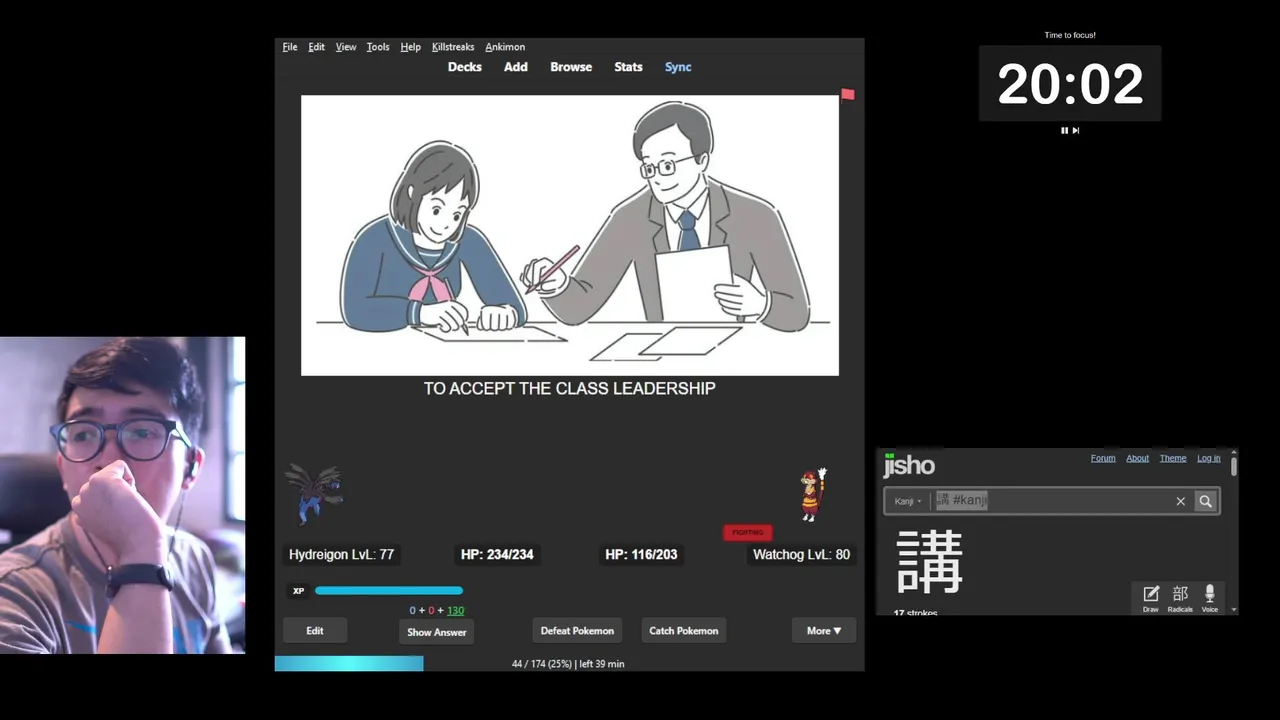The height and width of the screenshot is (720, 1280).
Task: Click HP: 234/234 value
Action: coord(497,554)
